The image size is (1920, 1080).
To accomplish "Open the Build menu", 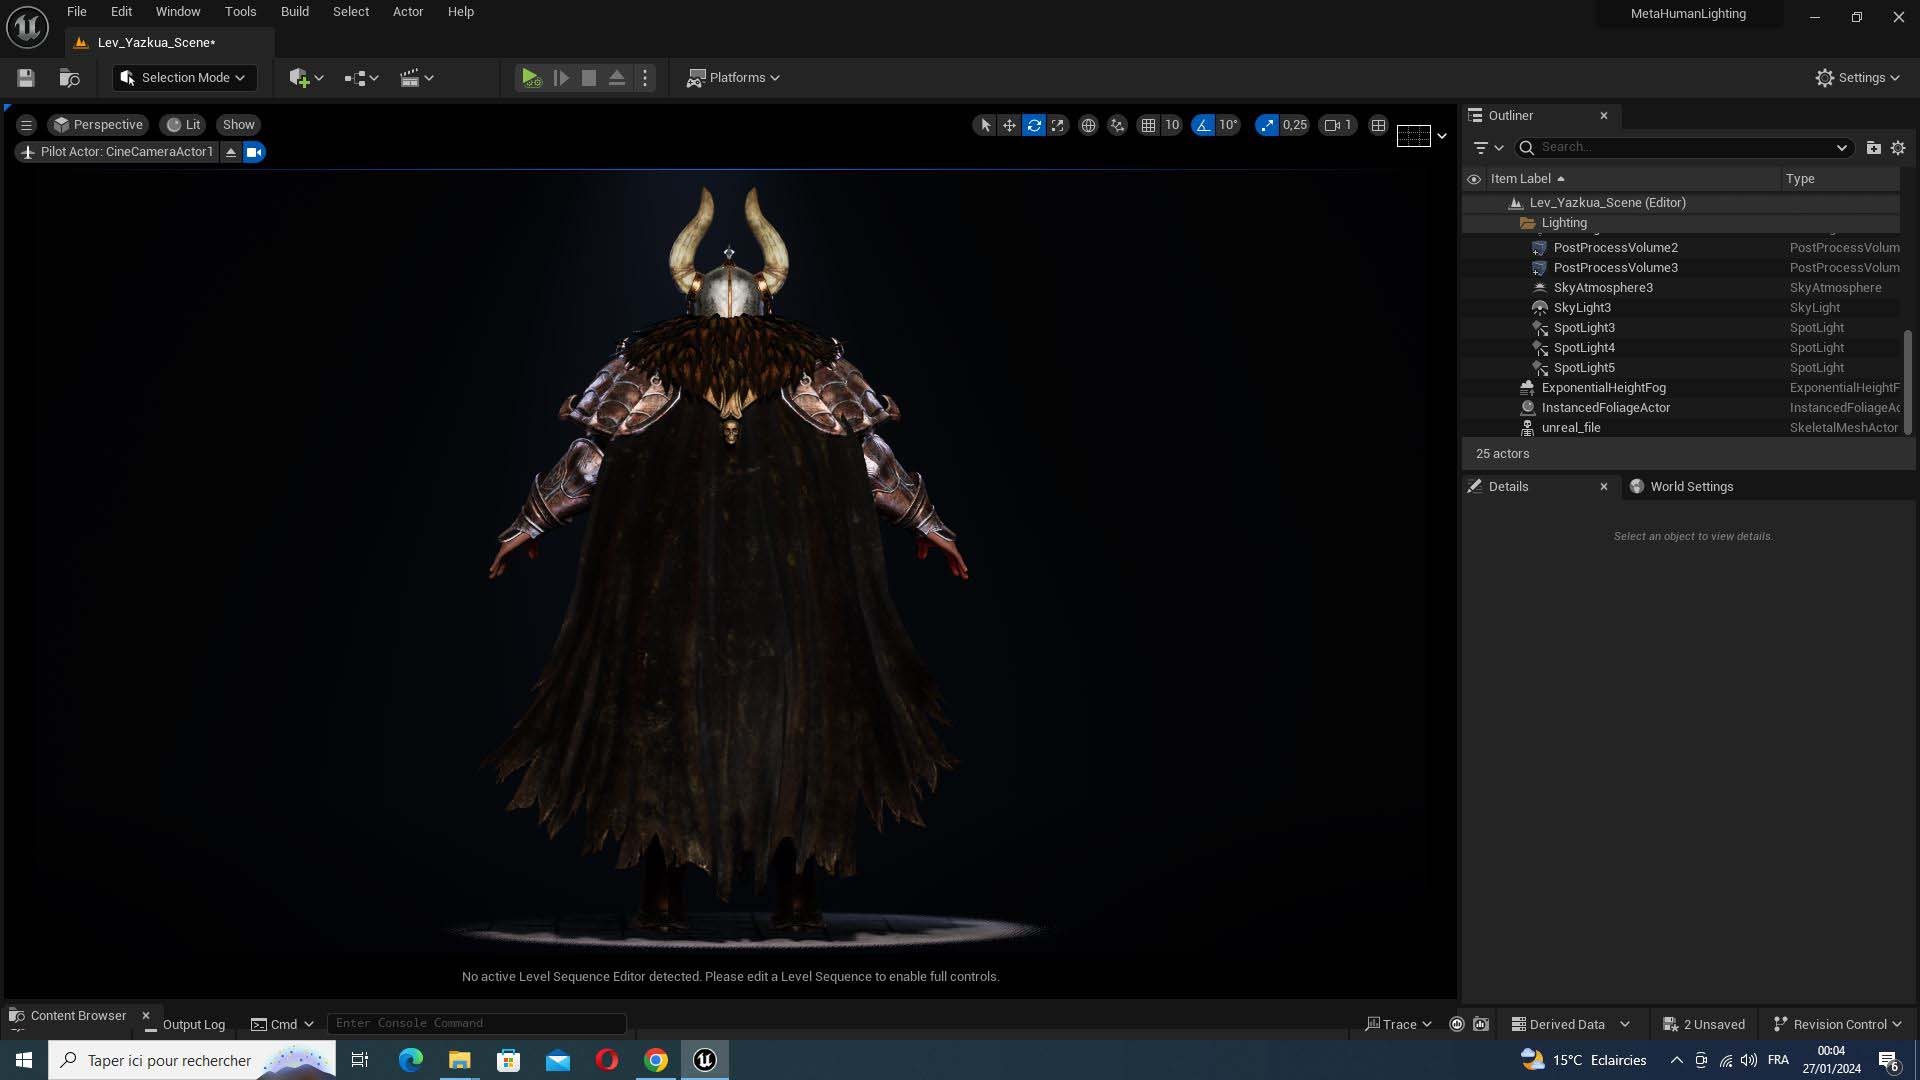I will pos(295,12).
